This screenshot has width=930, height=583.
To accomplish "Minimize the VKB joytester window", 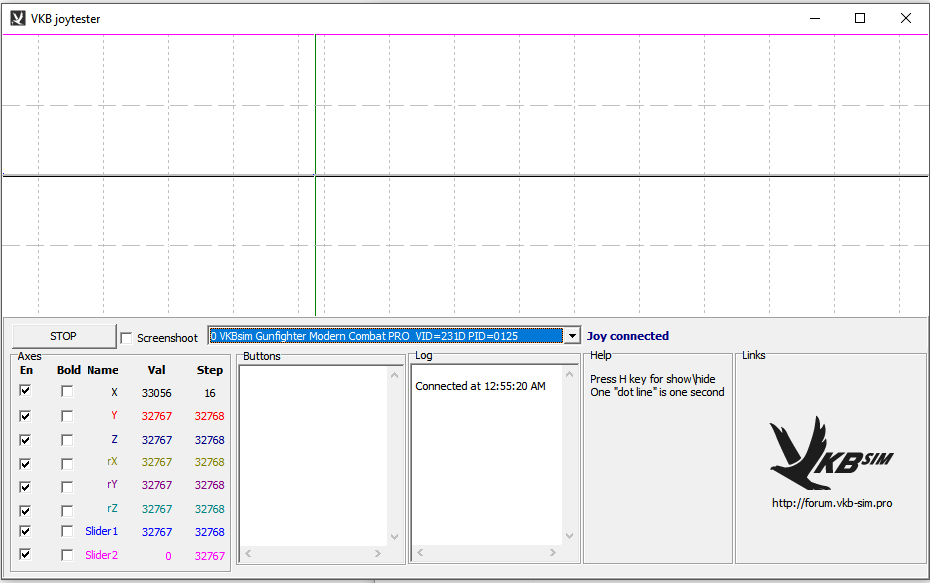I will coord(815,18).
